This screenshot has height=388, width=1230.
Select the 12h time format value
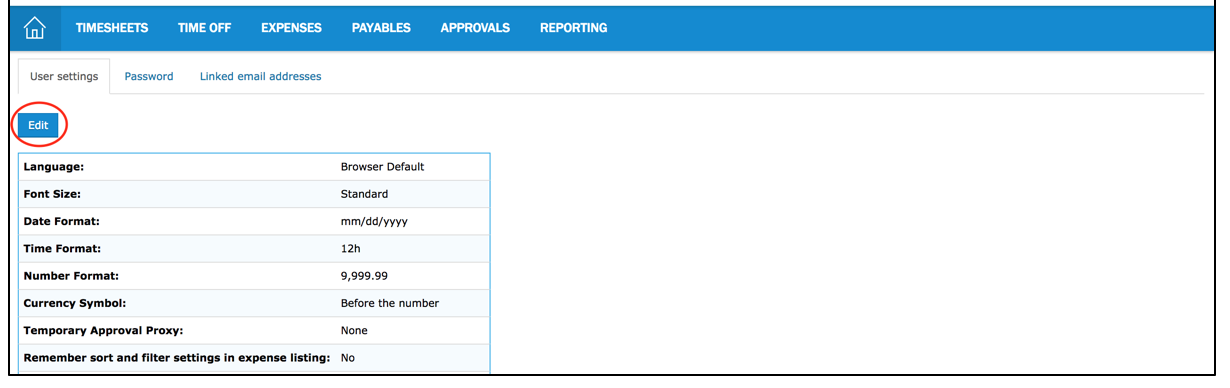[351, 248]
